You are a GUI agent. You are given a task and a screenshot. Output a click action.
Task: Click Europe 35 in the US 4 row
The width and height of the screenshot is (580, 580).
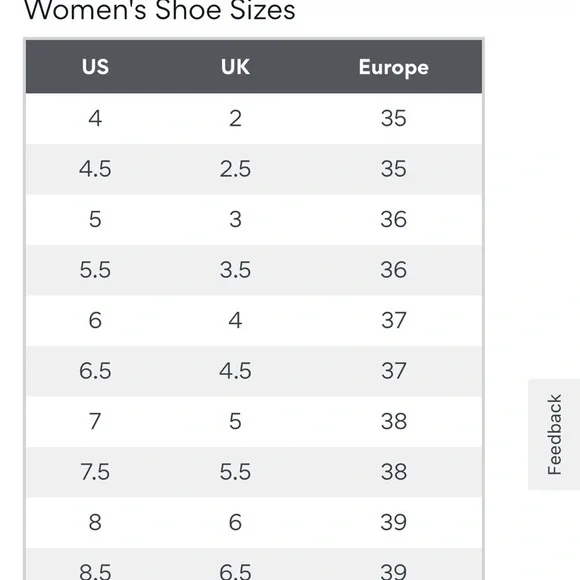(394, 119)
